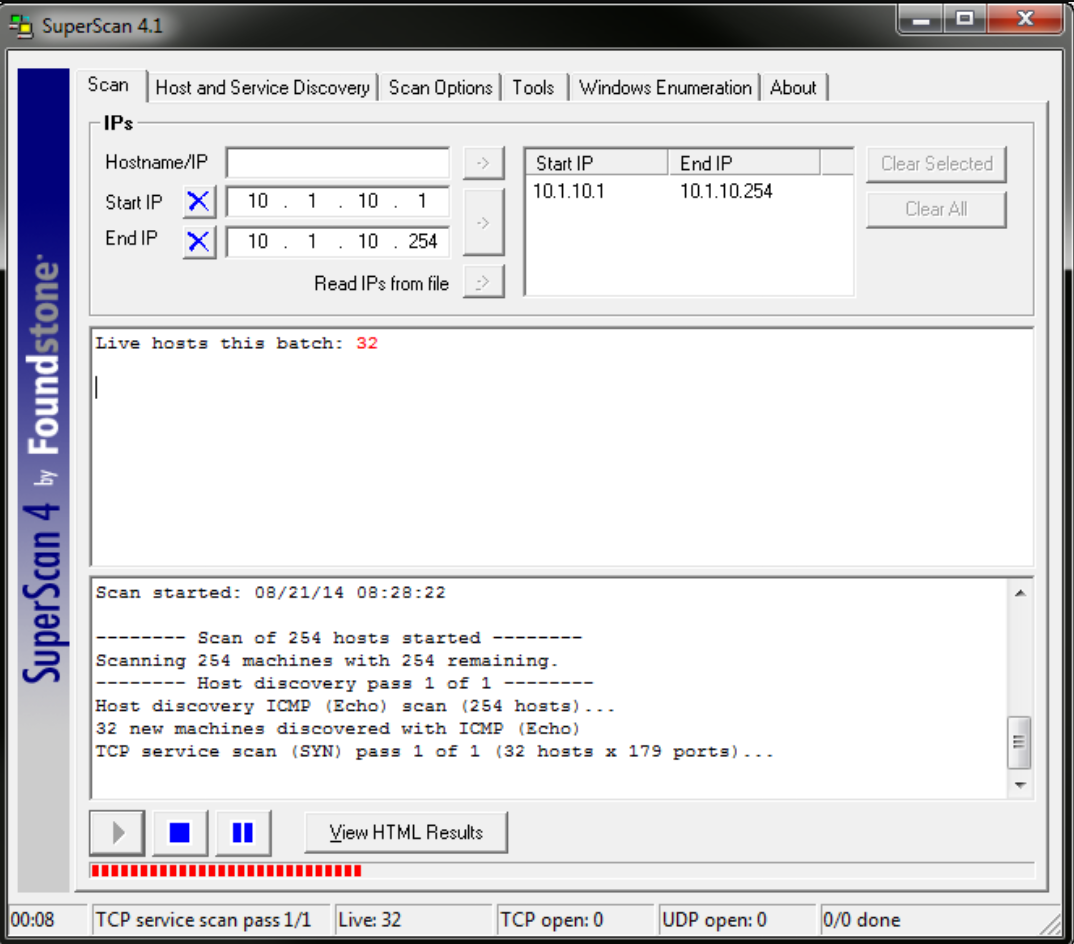1074x944 pixels.
Task: Minimize the SuperScan window
Action: [x=921, y=19]
